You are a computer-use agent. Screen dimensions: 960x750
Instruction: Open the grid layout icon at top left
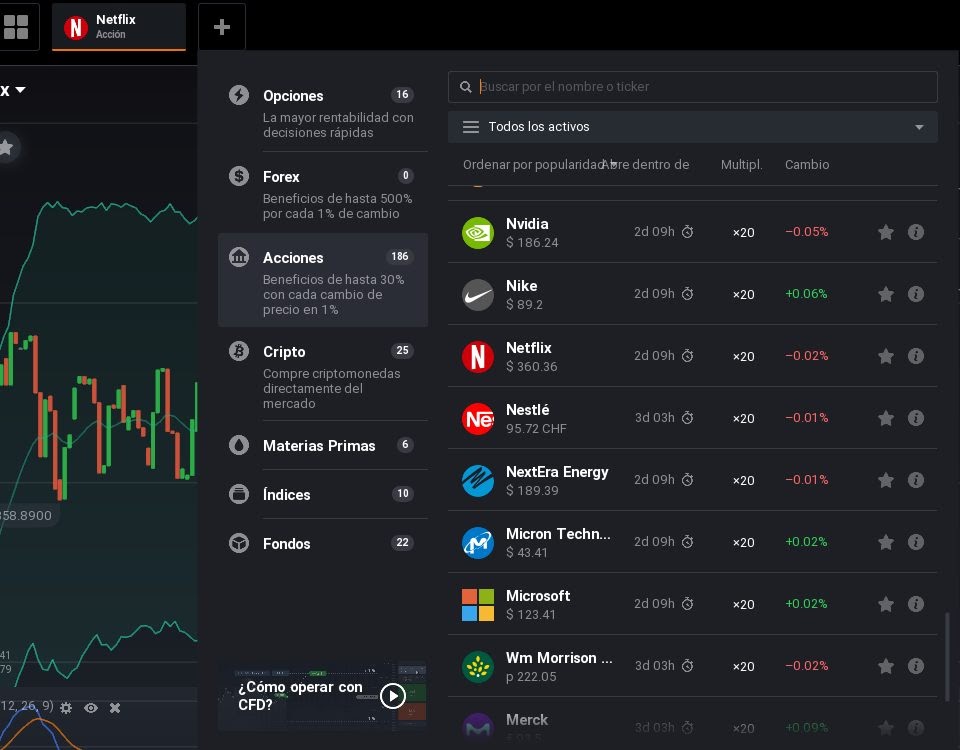coord(16,27)
